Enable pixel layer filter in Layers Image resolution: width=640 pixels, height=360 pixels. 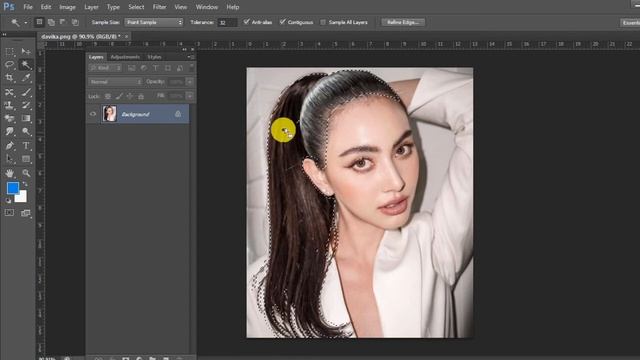tap(131, 68)
